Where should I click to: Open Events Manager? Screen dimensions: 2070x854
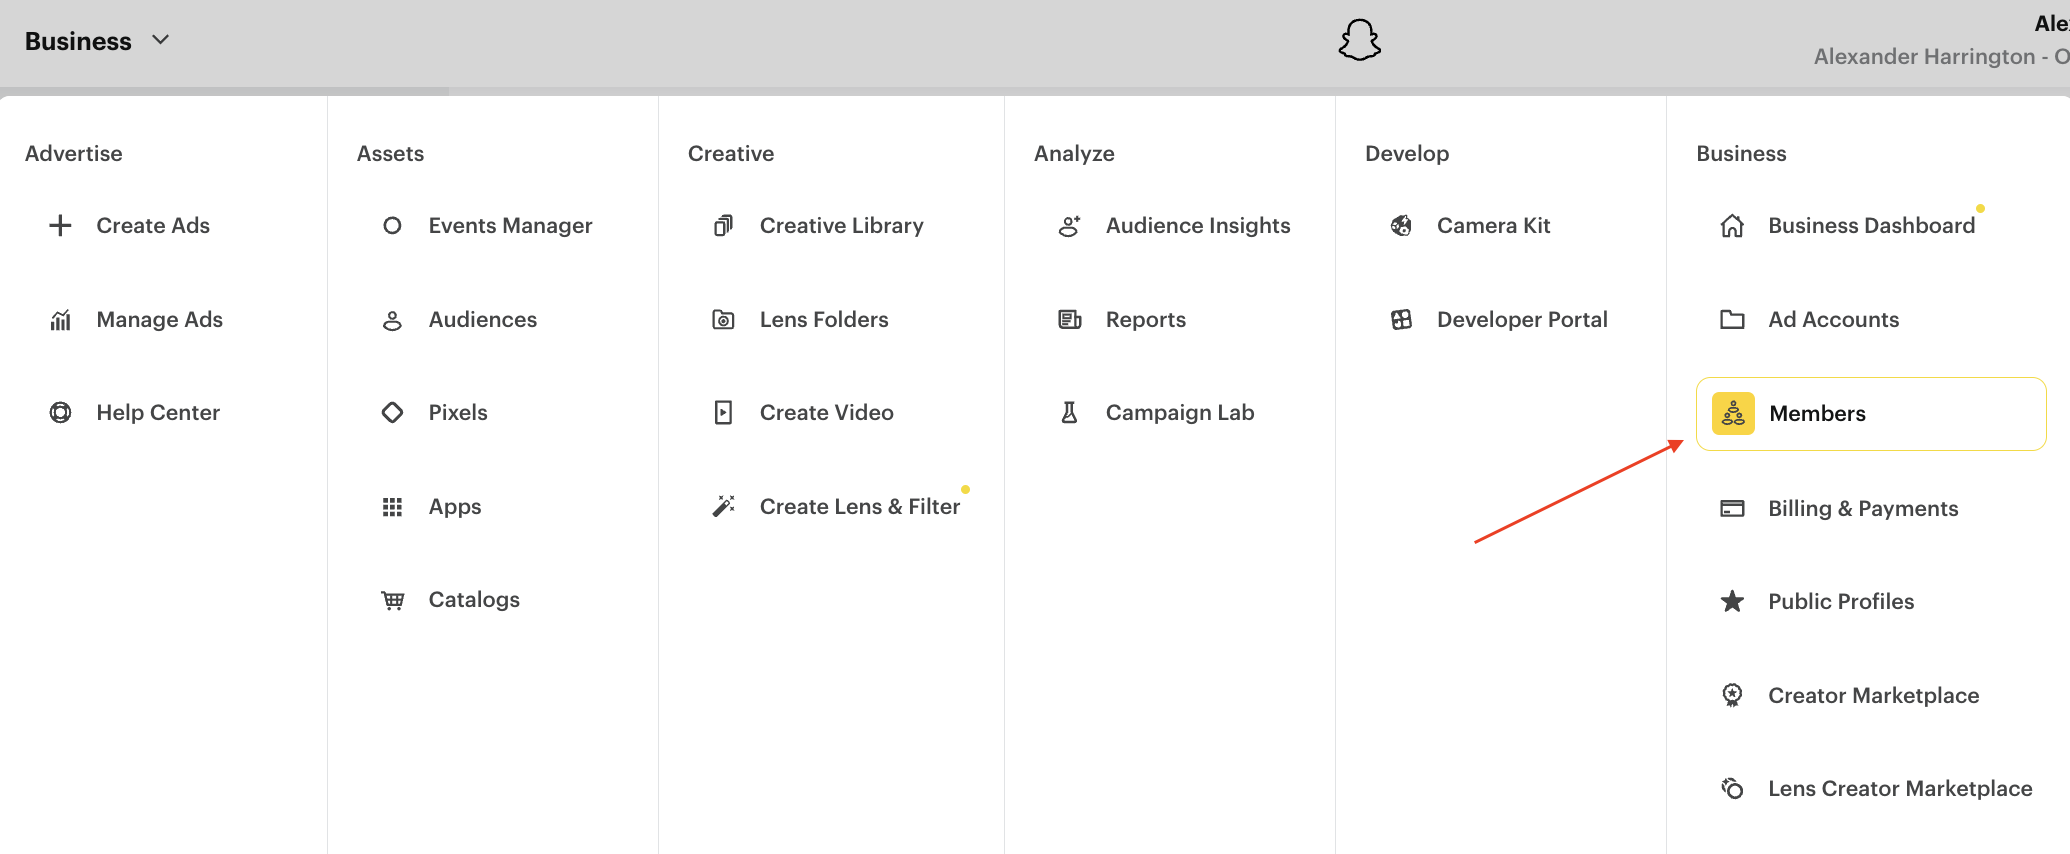[510, 226]
